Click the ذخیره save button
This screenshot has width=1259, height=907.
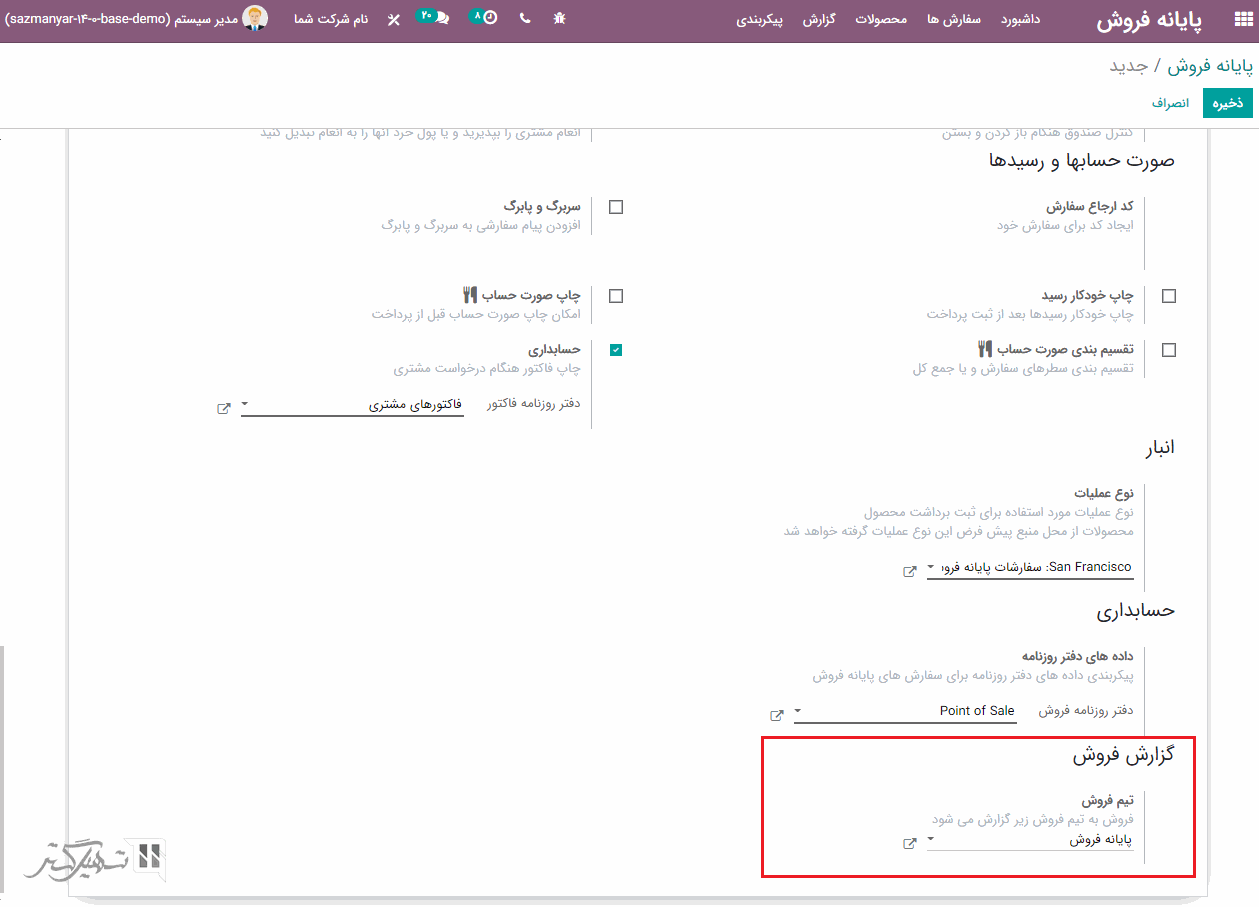[1227, 103]
